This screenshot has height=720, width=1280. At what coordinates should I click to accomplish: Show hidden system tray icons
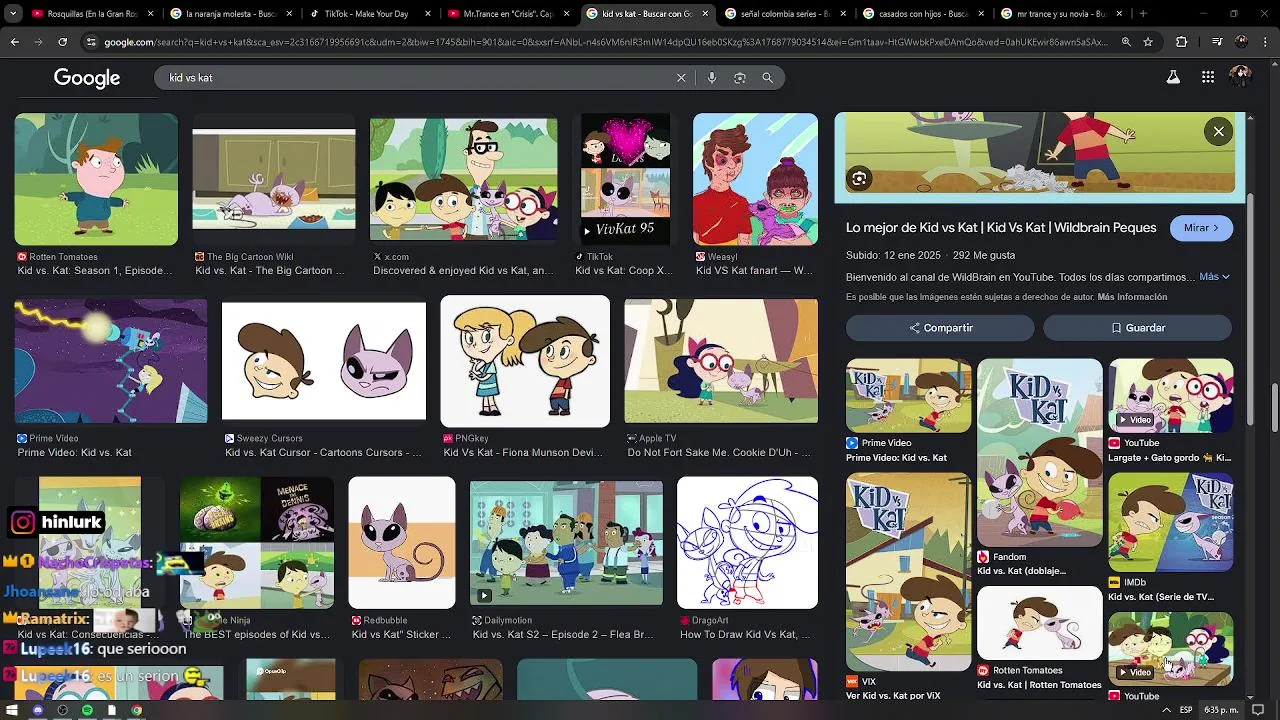tap(1166, 710)
